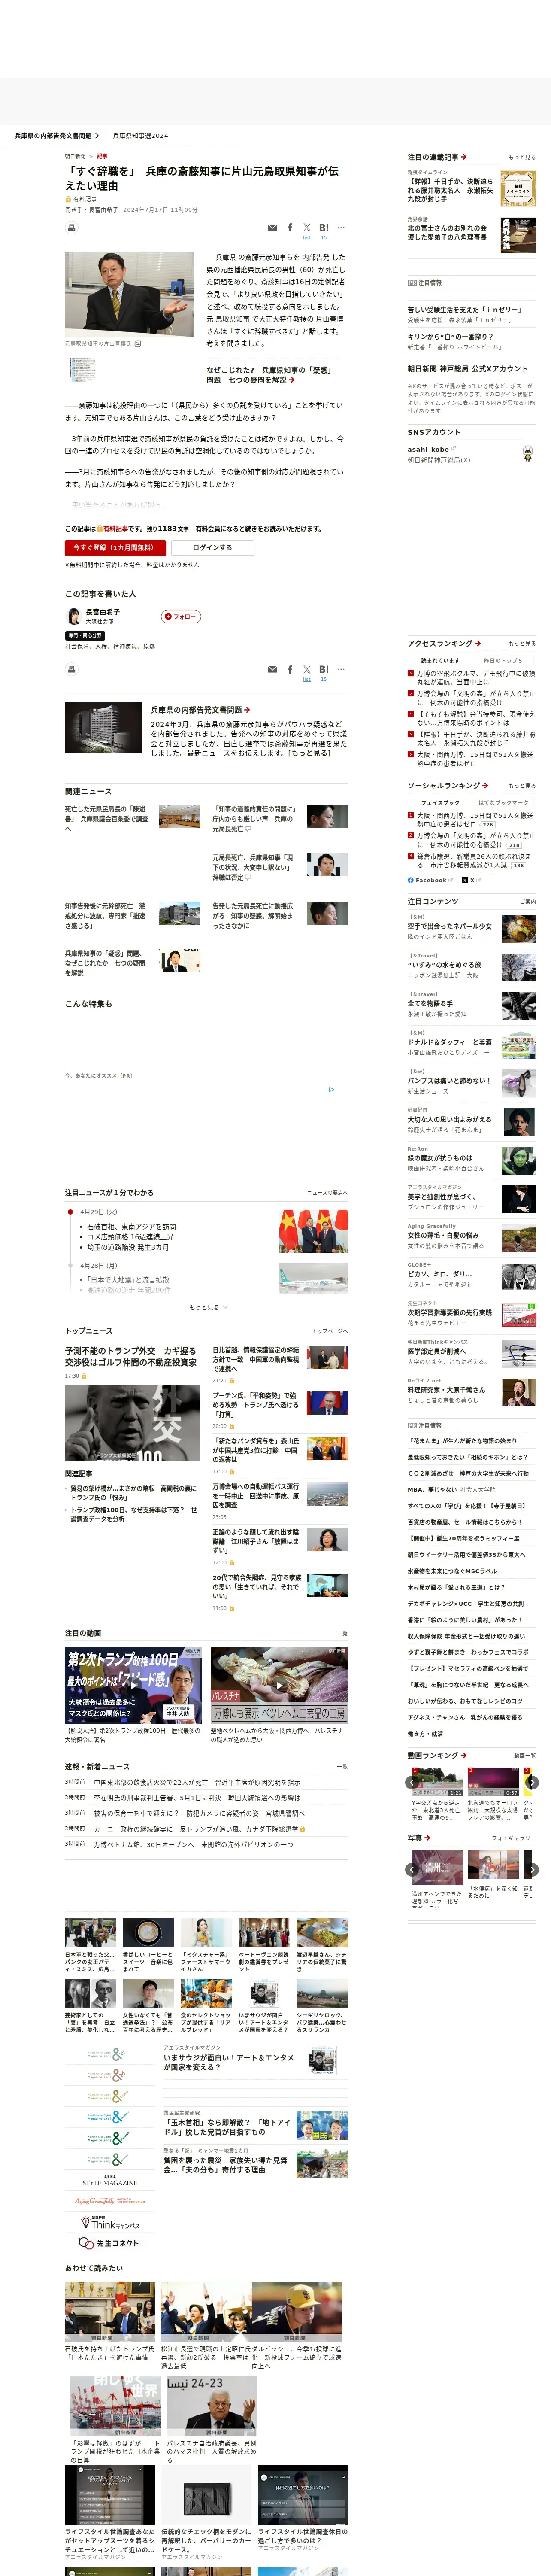Click the asahi_kobe account avatar icon
The width and height of the screenshot is (551, 2576).
(x=527, y=454)
